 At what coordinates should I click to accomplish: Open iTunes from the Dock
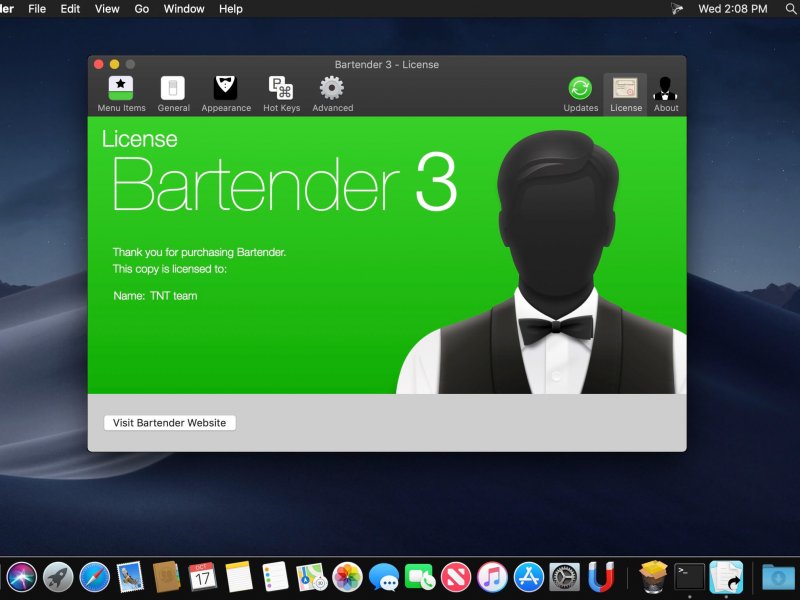(x=492, y=577)
